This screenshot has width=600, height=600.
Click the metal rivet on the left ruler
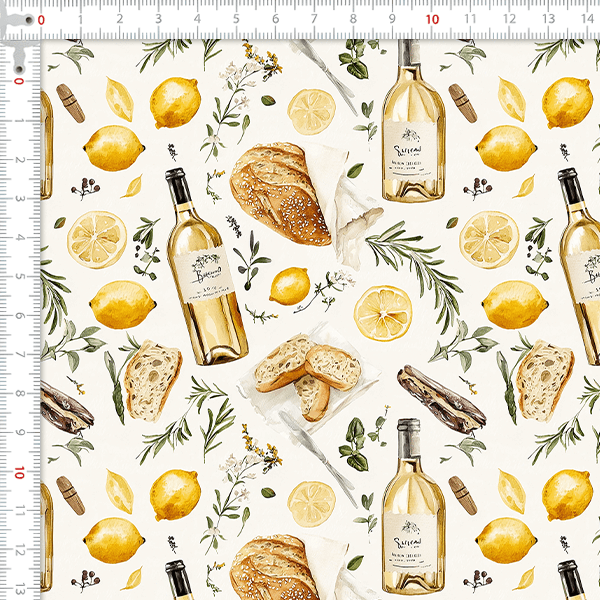pyautogui.click(x=19, y=69)
